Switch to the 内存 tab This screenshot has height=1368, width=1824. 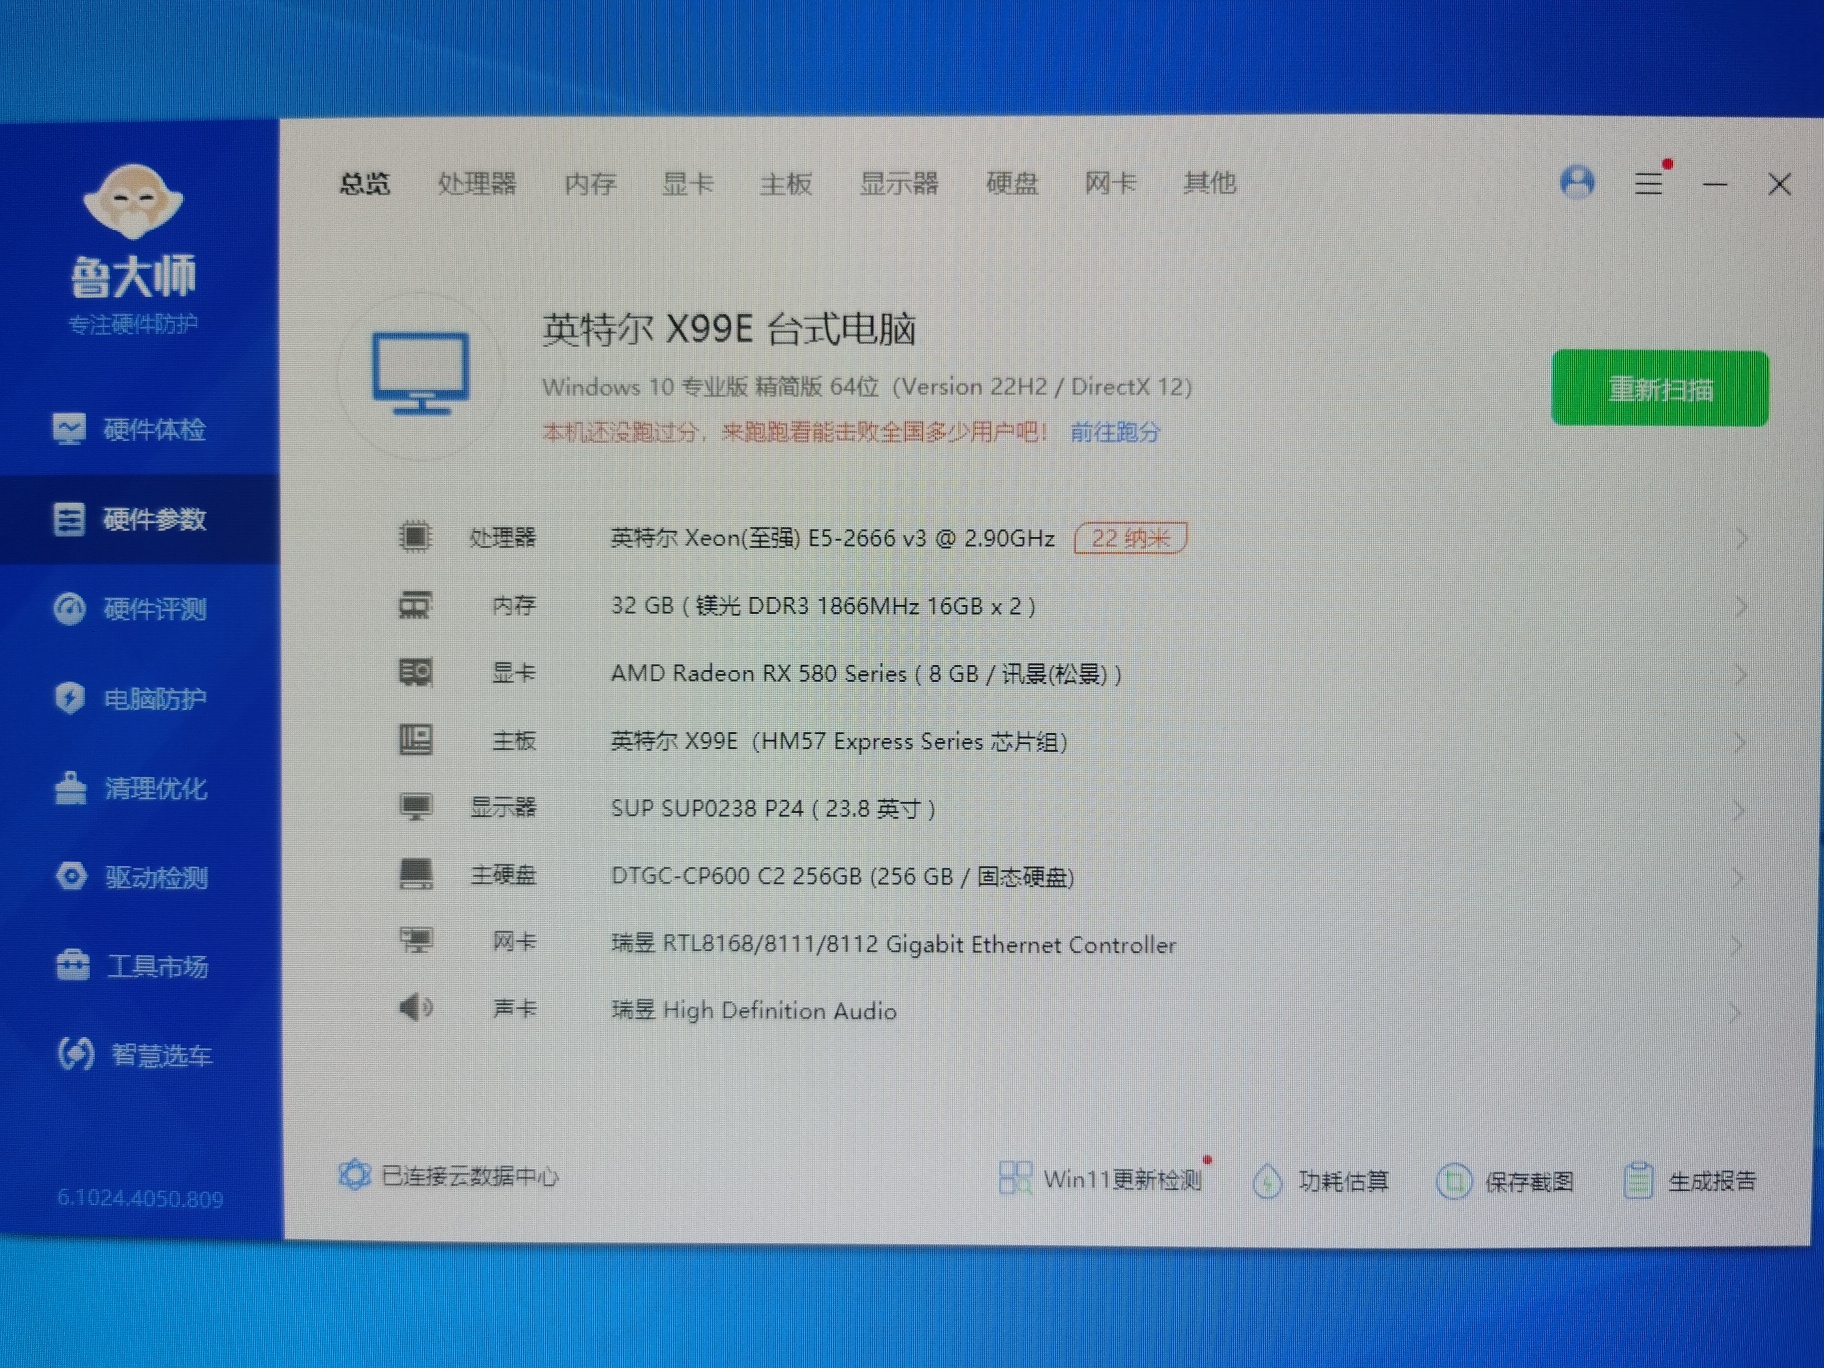[x=590, y=183]
